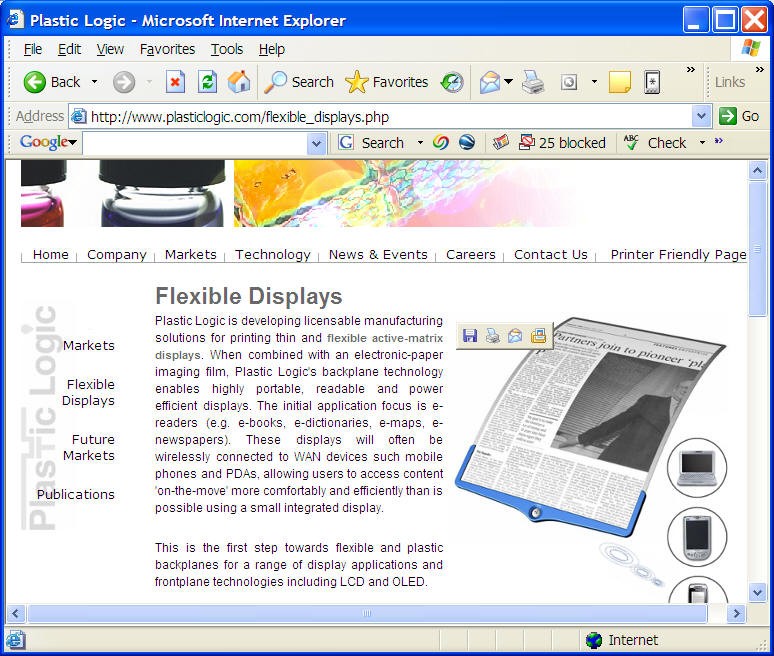Open the Address bar URL dropdown
This screenshot has width=774, height=656.
701,116
